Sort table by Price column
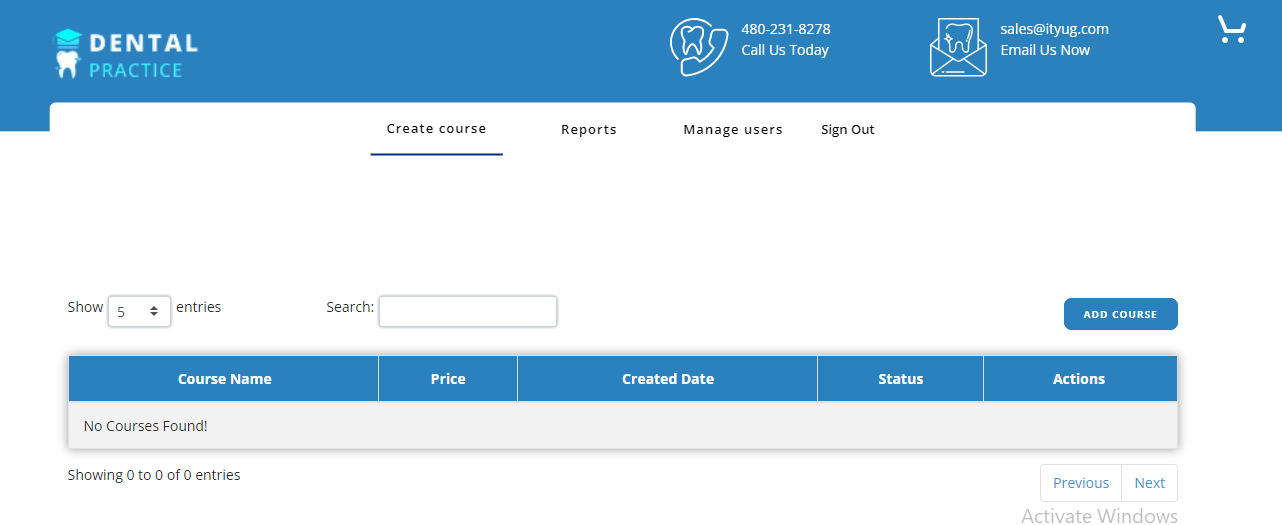Viewport: 1282px width, 525px height. click(x=448, y=379)
